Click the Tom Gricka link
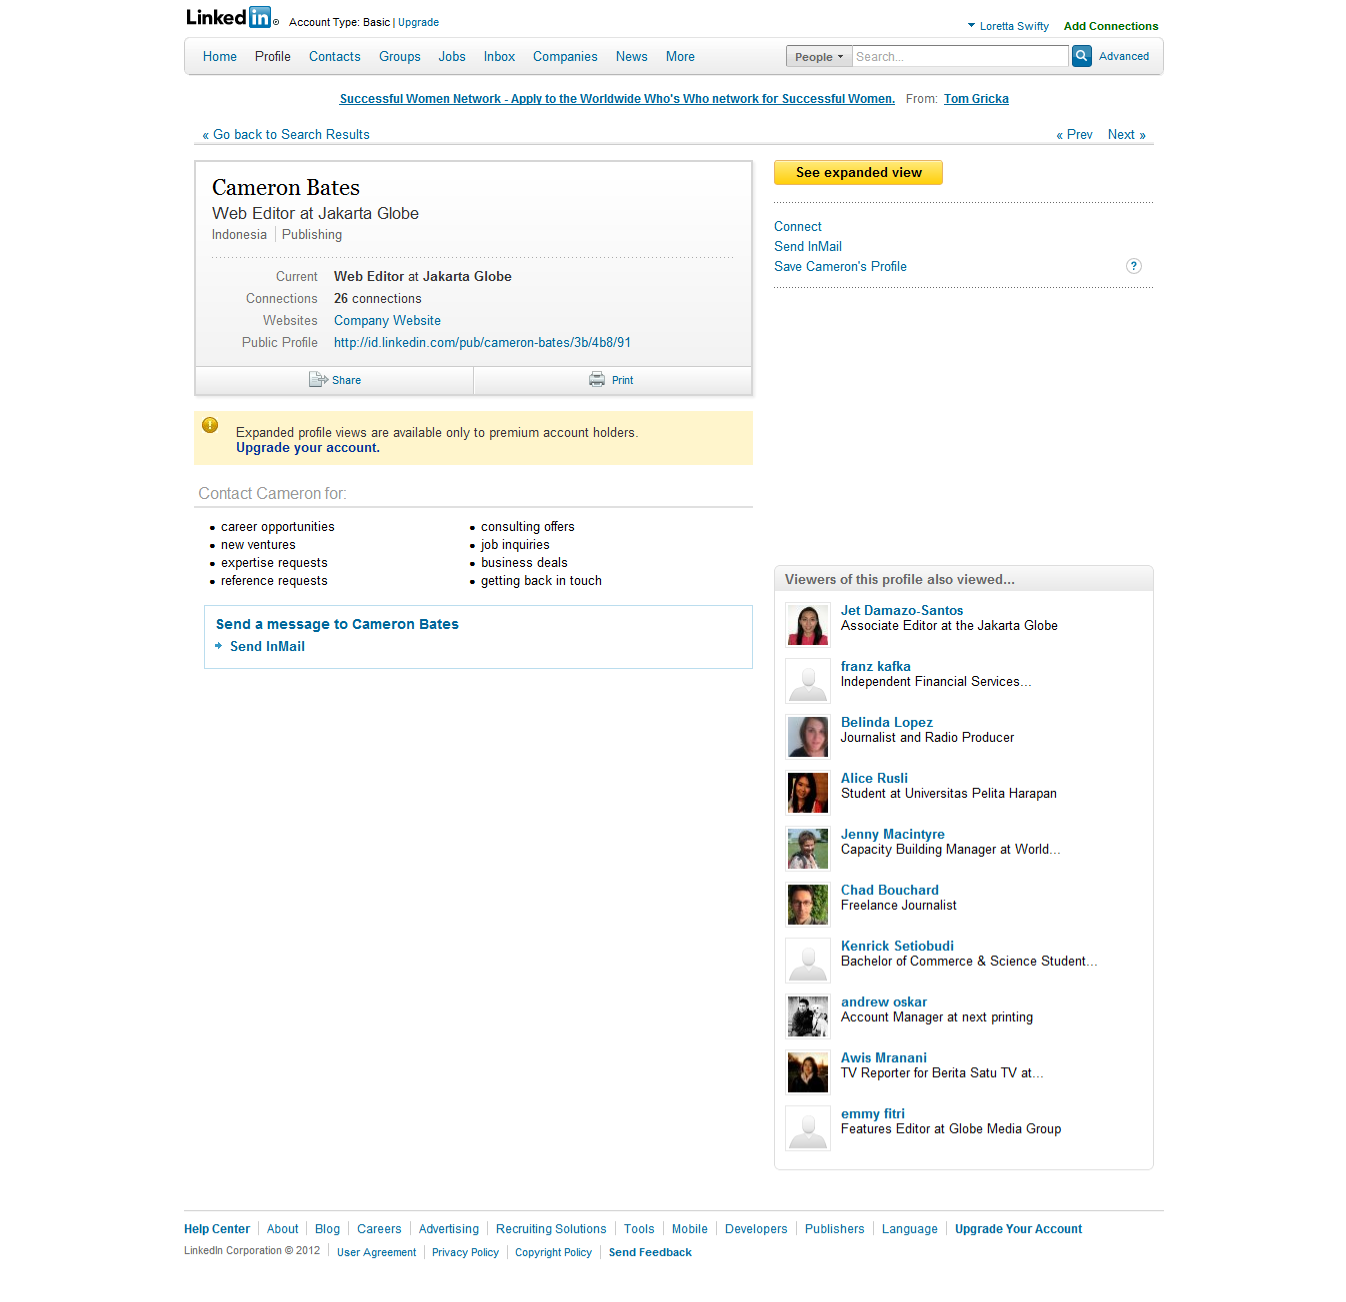This screenshot has width=1346, height=1302. coord(976,99)
